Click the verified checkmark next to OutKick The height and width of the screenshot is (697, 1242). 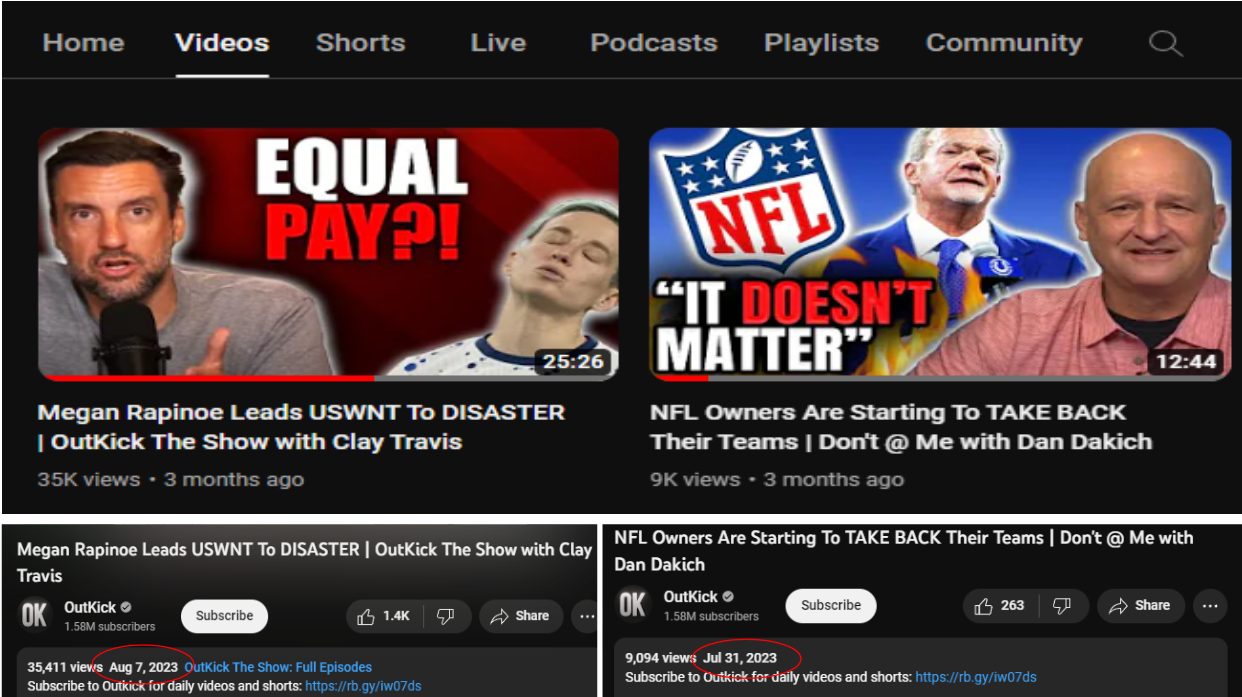(125, 606)
